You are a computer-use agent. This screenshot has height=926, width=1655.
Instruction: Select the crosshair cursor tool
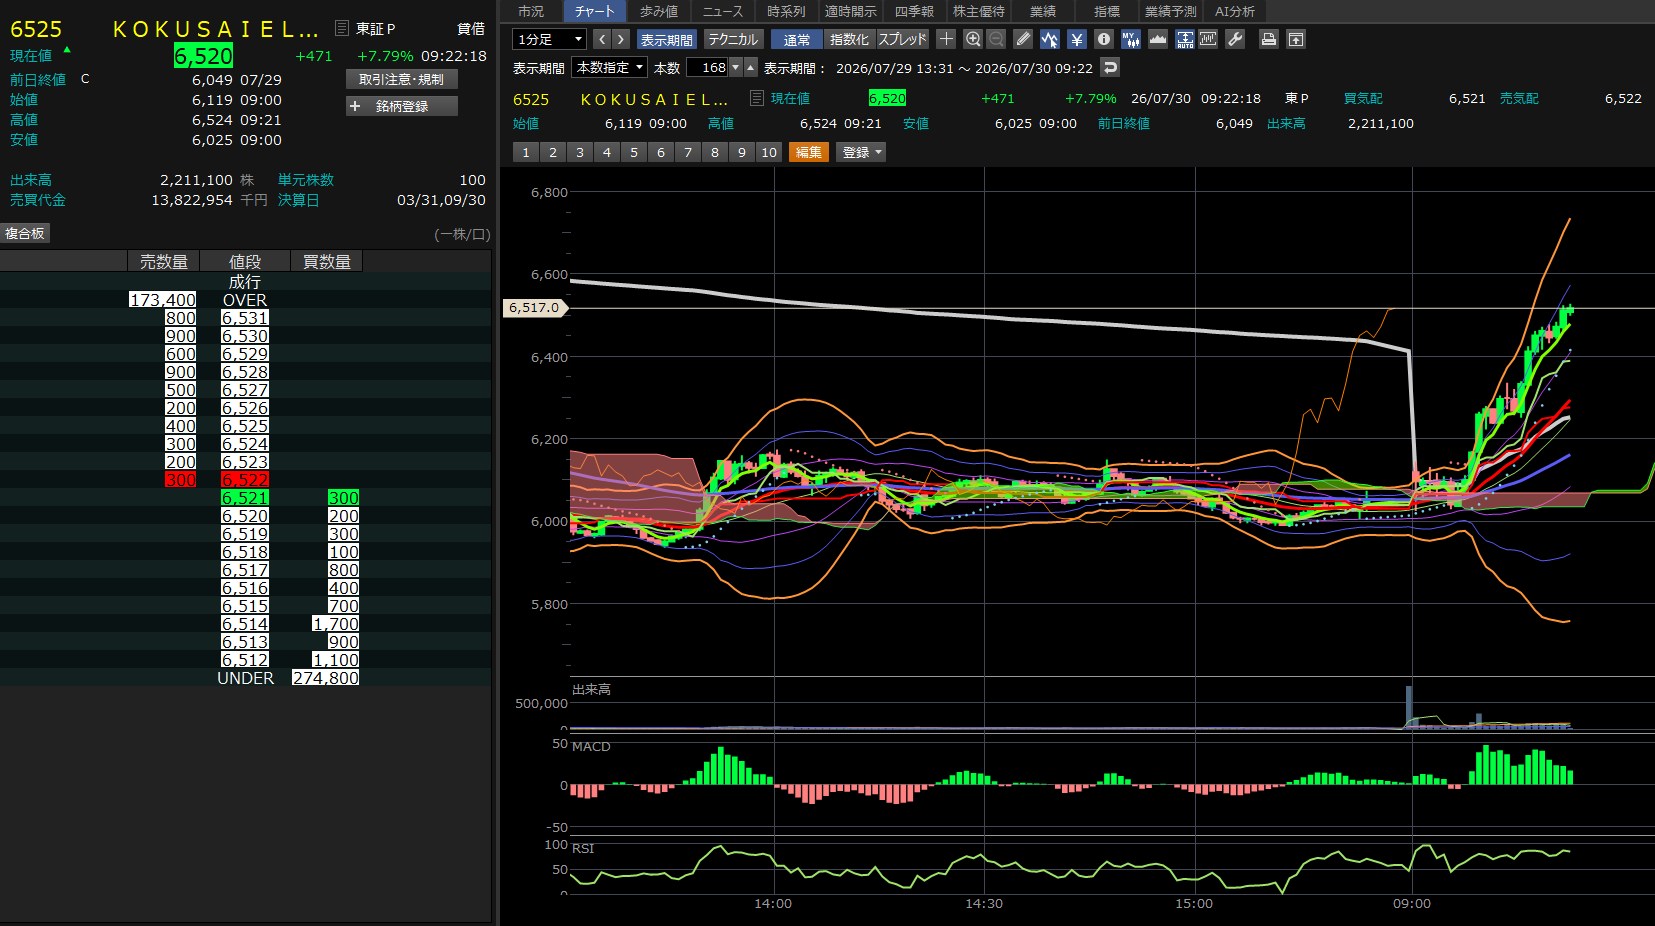[946, 39]
